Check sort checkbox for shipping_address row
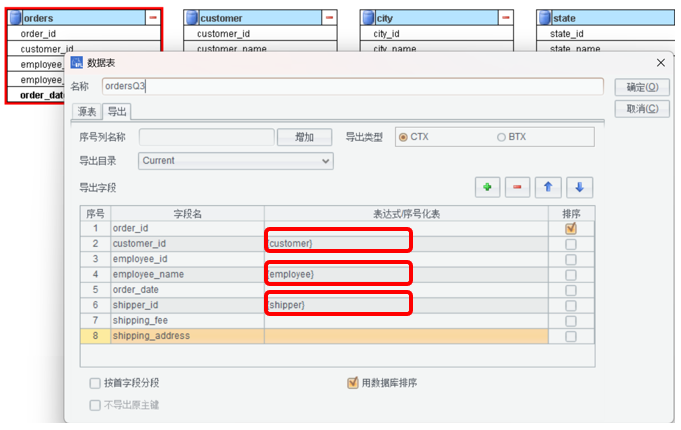681x430 pixels. (571, 337)
